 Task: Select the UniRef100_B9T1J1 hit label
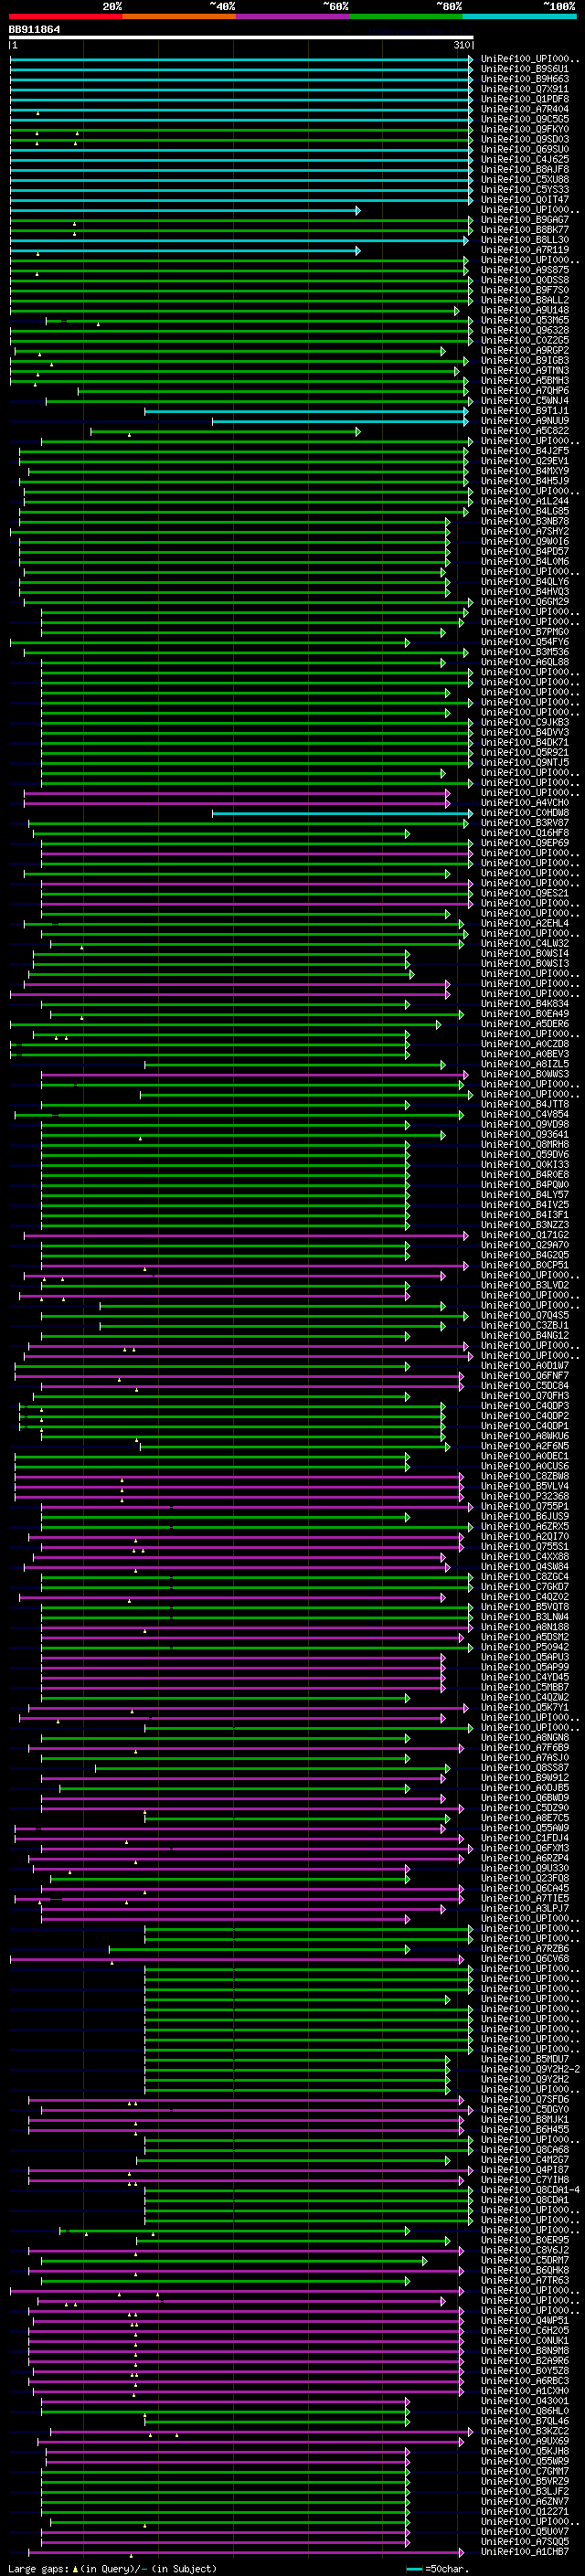pyautogui.click(x=525, y=410)
